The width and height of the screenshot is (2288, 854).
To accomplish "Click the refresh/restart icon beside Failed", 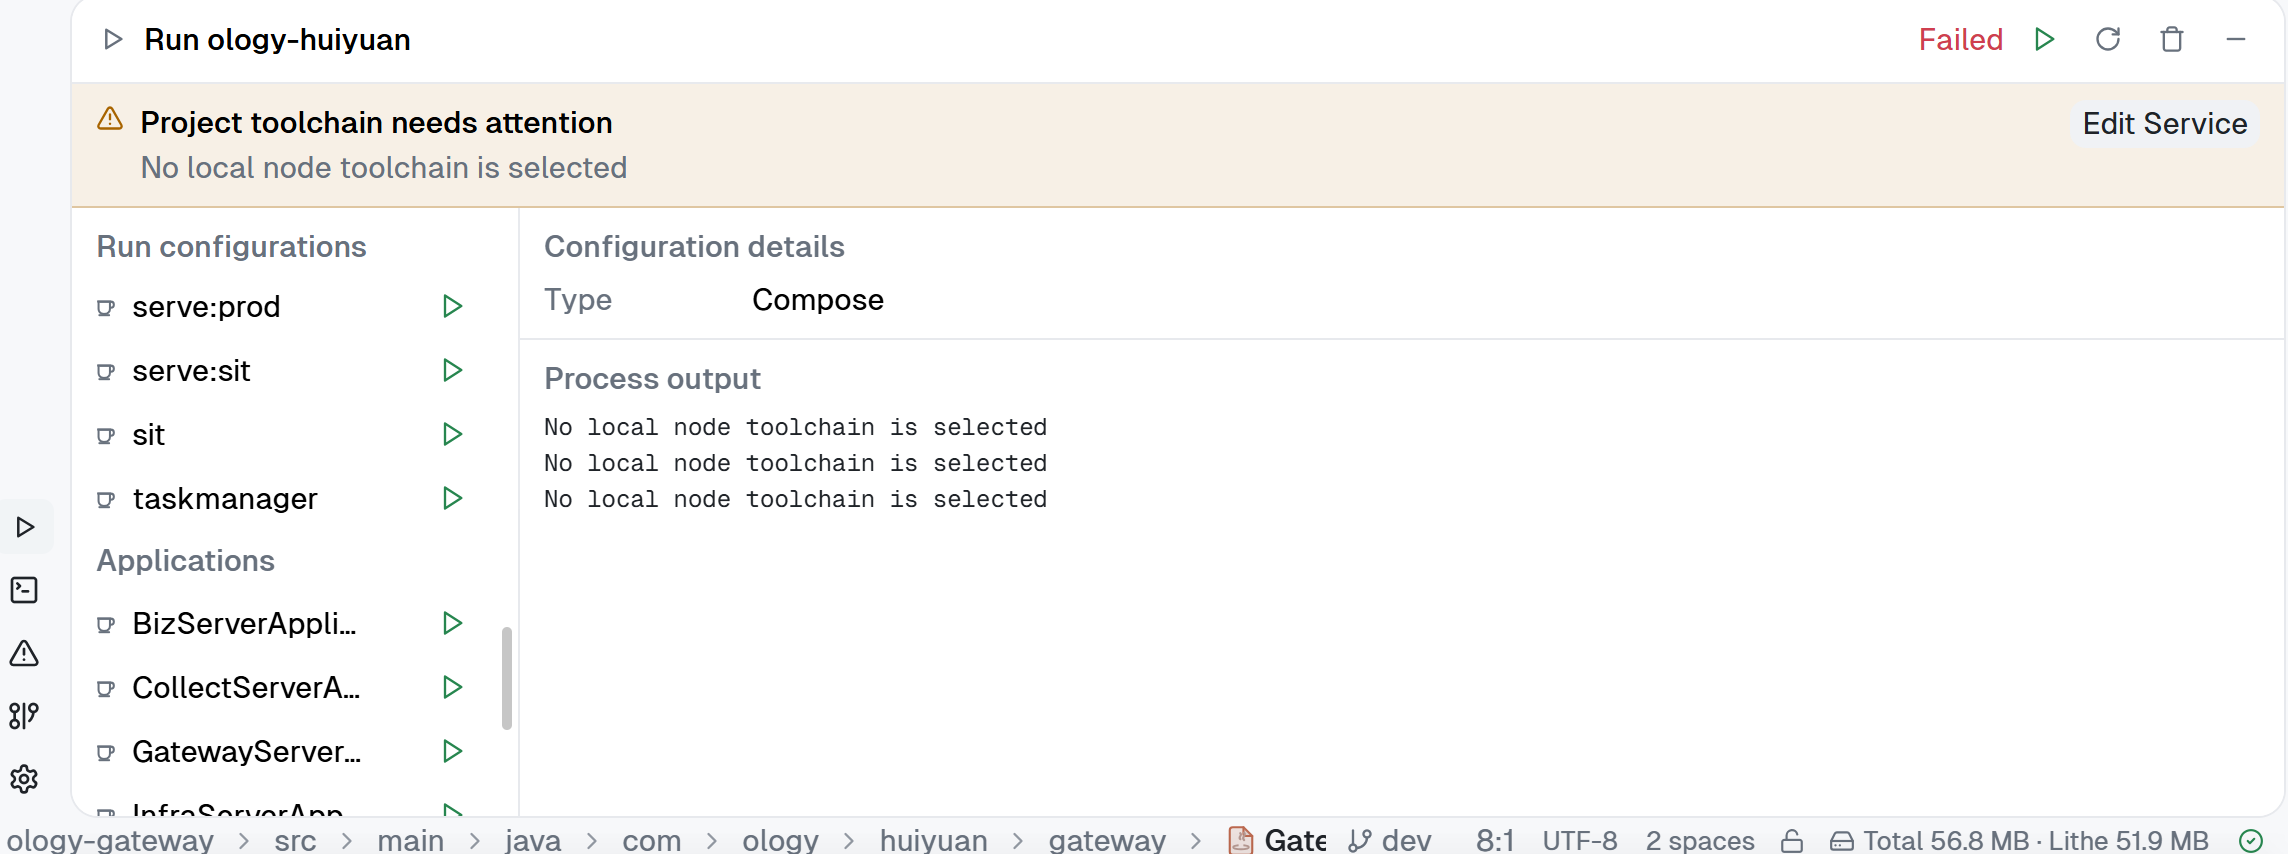I will point(2108,39).
